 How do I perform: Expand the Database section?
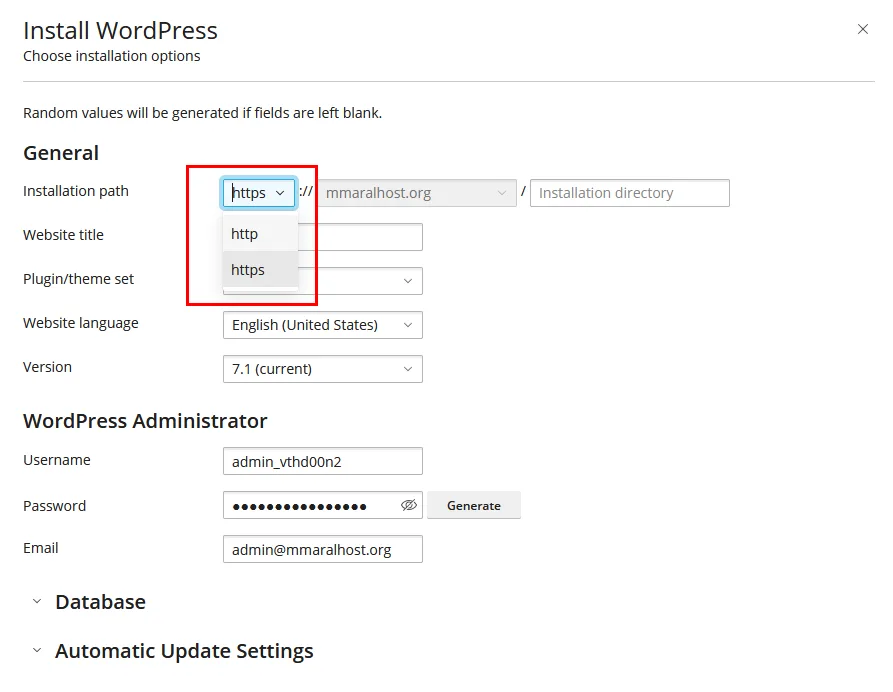(89, 602)
